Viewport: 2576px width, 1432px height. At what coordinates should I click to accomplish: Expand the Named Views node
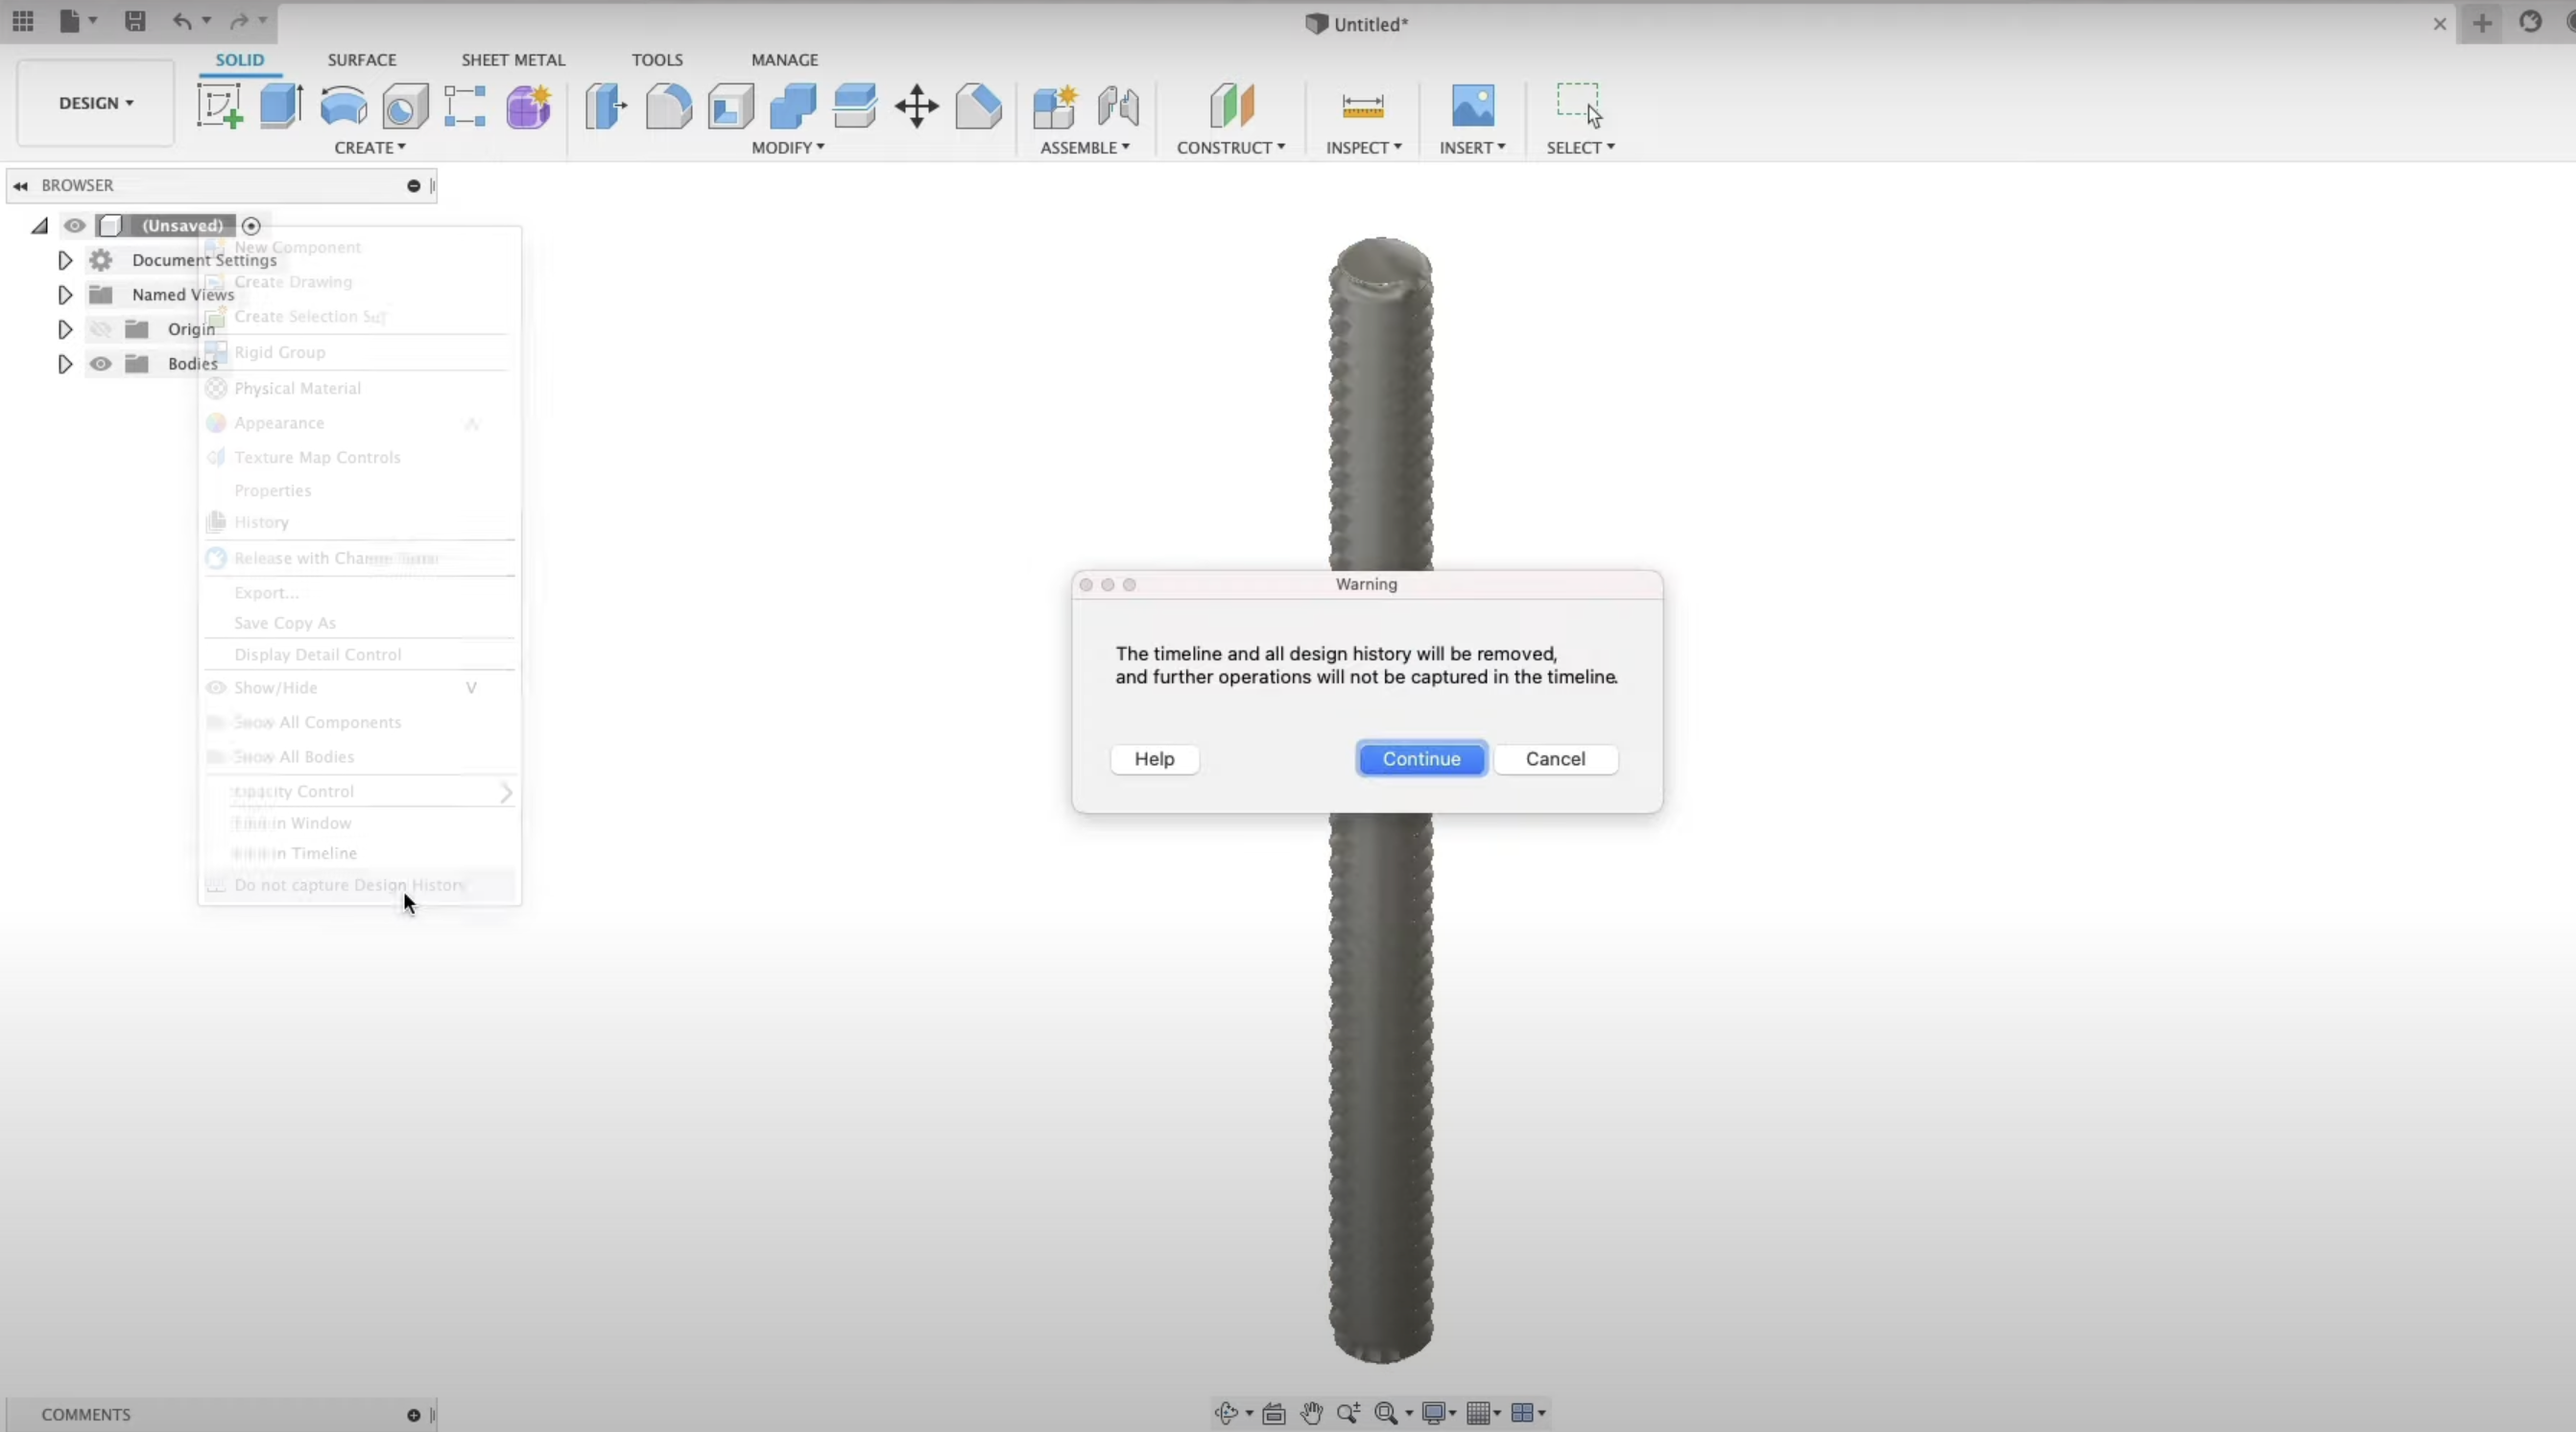(x=65, y=295)
